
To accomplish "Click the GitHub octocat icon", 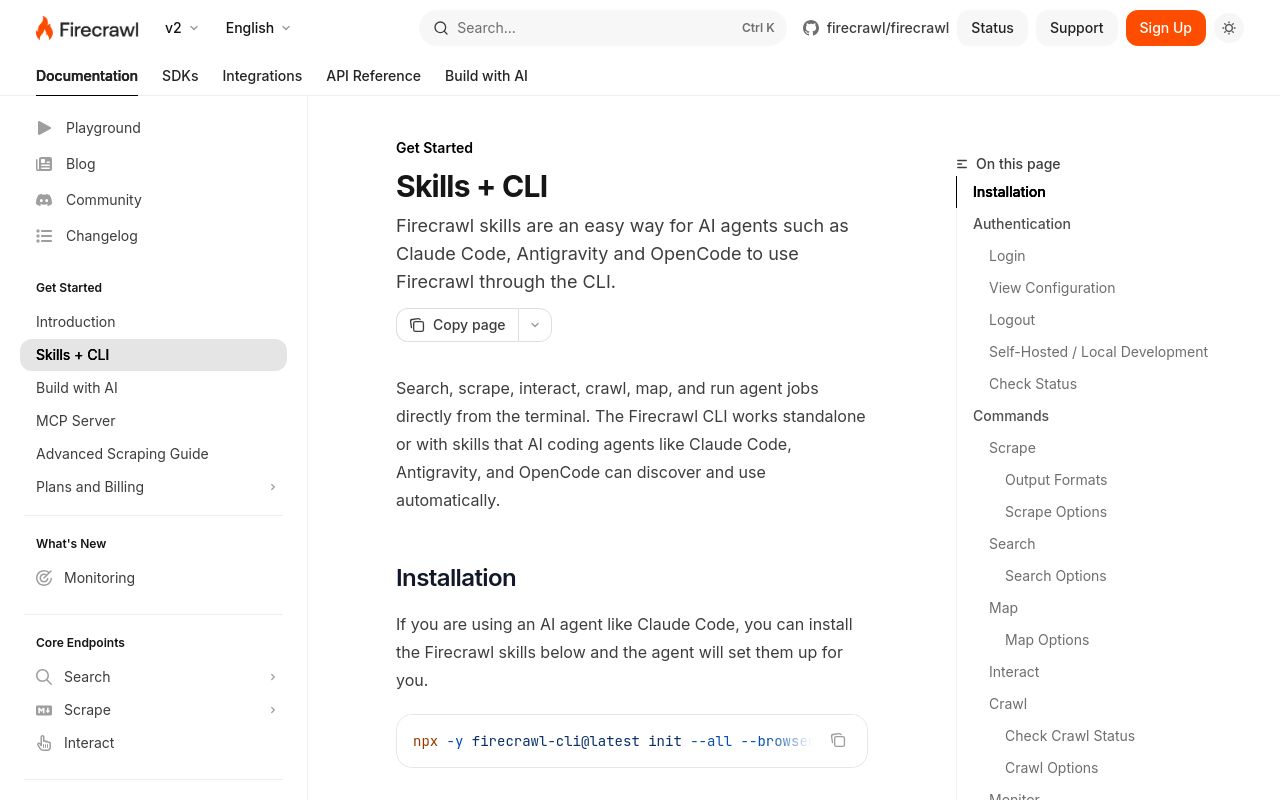I will [x=811, y=28].
